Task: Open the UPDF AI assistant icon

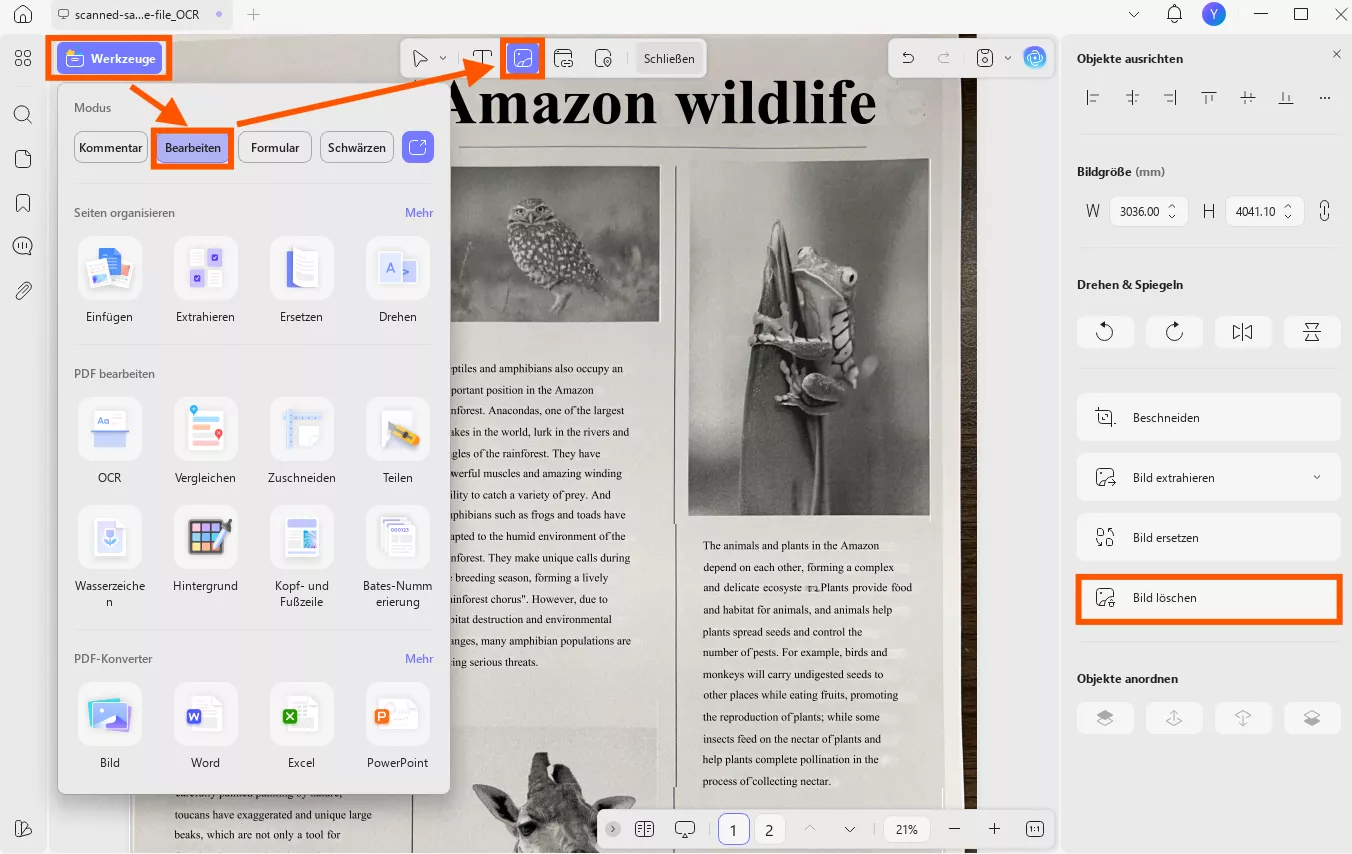Action: click(1035, 58)
